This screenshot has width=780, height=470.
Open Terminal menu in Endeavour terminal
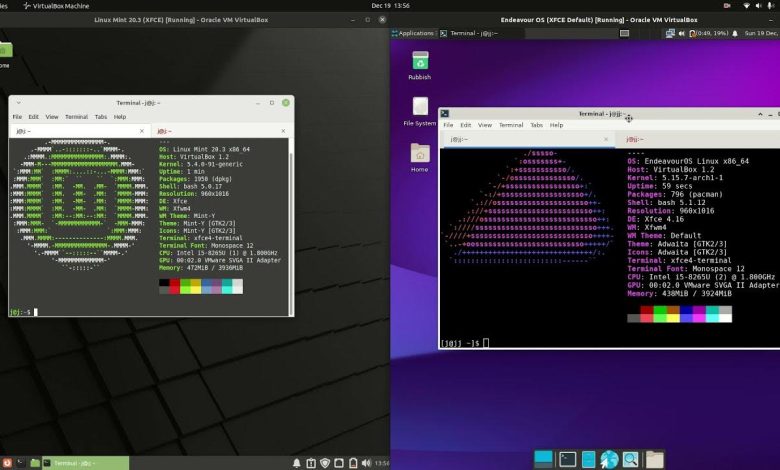pos(511,125)
